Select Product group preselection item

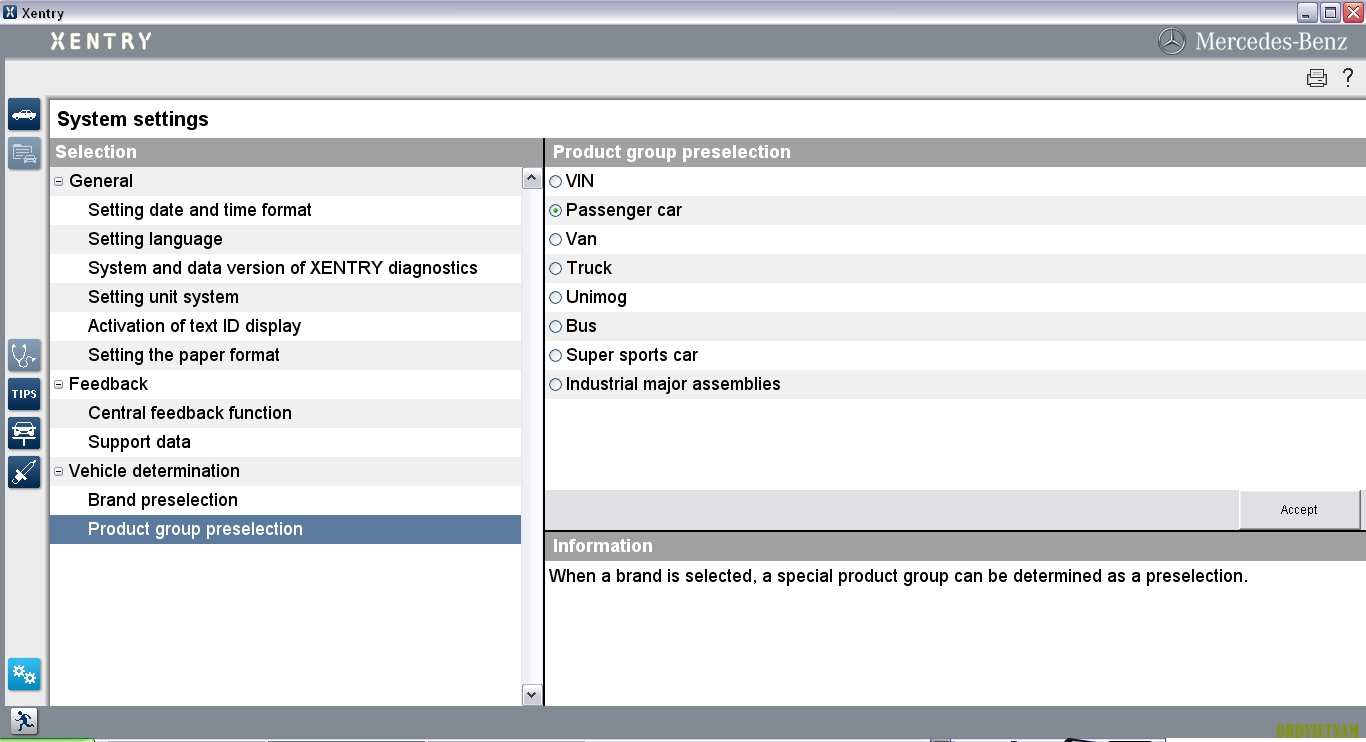tap(286, 529)
